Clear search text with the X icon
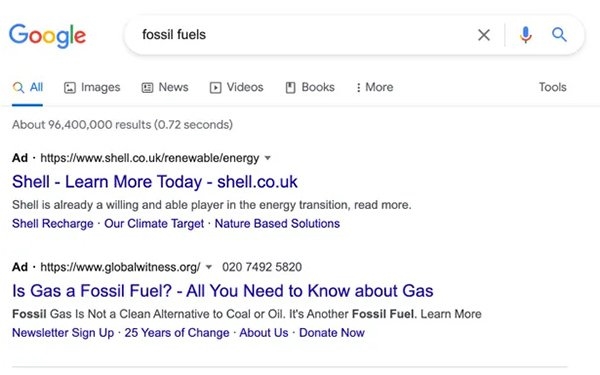The image size is (600, 375). click(484, 35)
